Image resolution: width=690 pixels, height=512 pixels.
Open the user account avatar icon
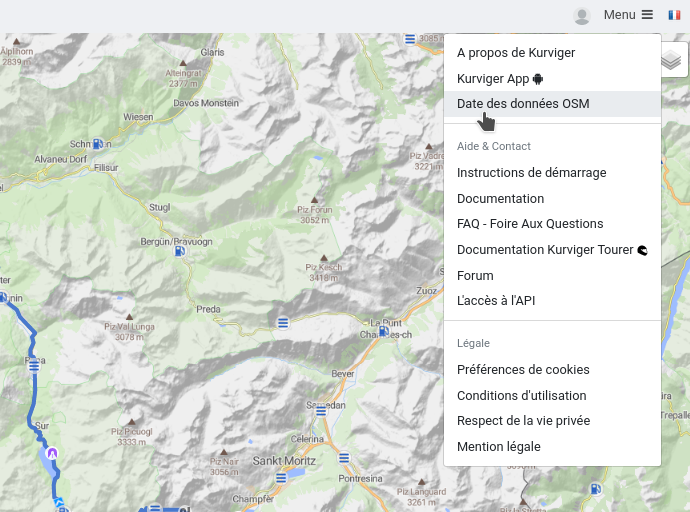coord(582,16)
